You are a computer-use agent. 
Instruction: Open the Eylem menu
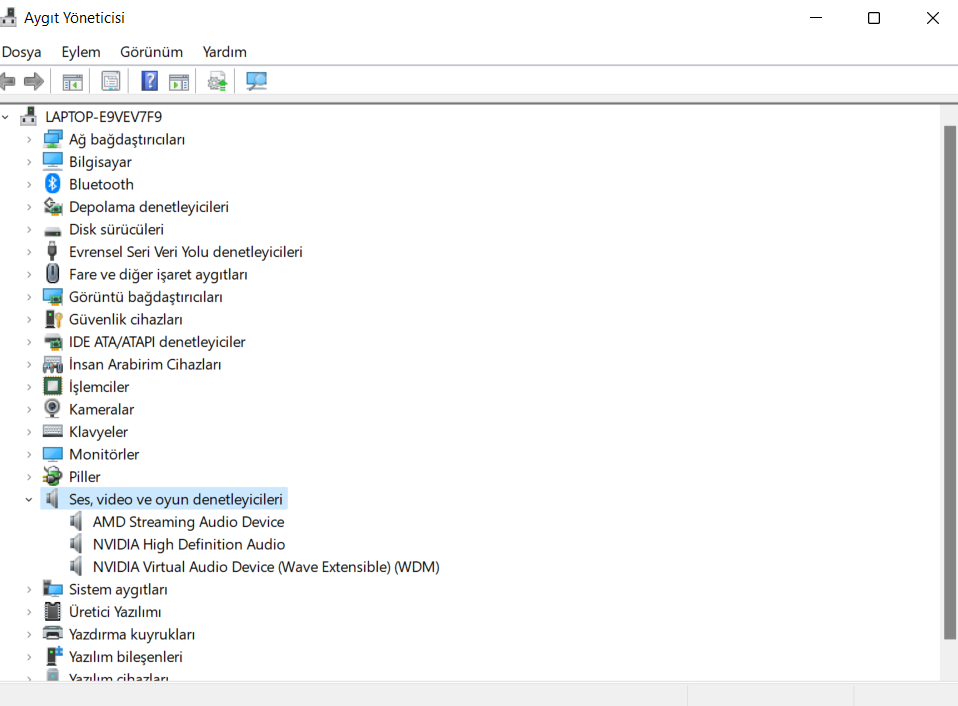click(81, 52)
